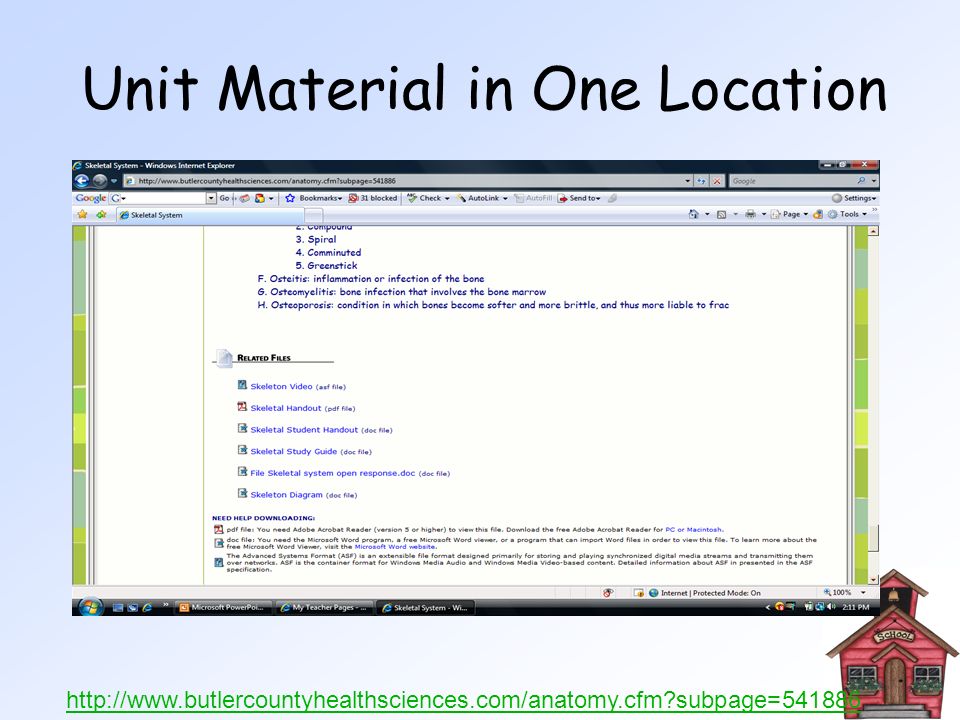Refresh the page via refresh icon
This screenshot has height=720, width=960.
(x=702, y=181)
